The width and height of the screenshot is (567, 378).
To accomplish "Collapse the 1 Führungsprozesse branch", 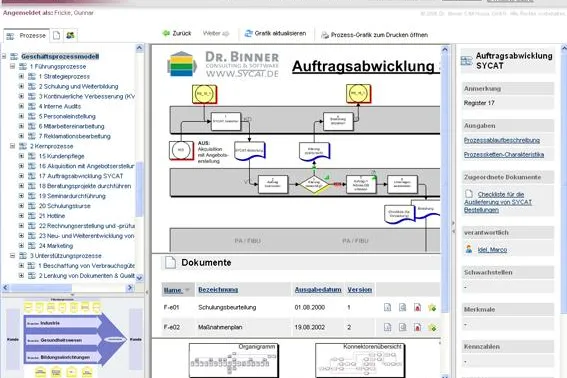I will pyautogui.click(x=12, y=66).
